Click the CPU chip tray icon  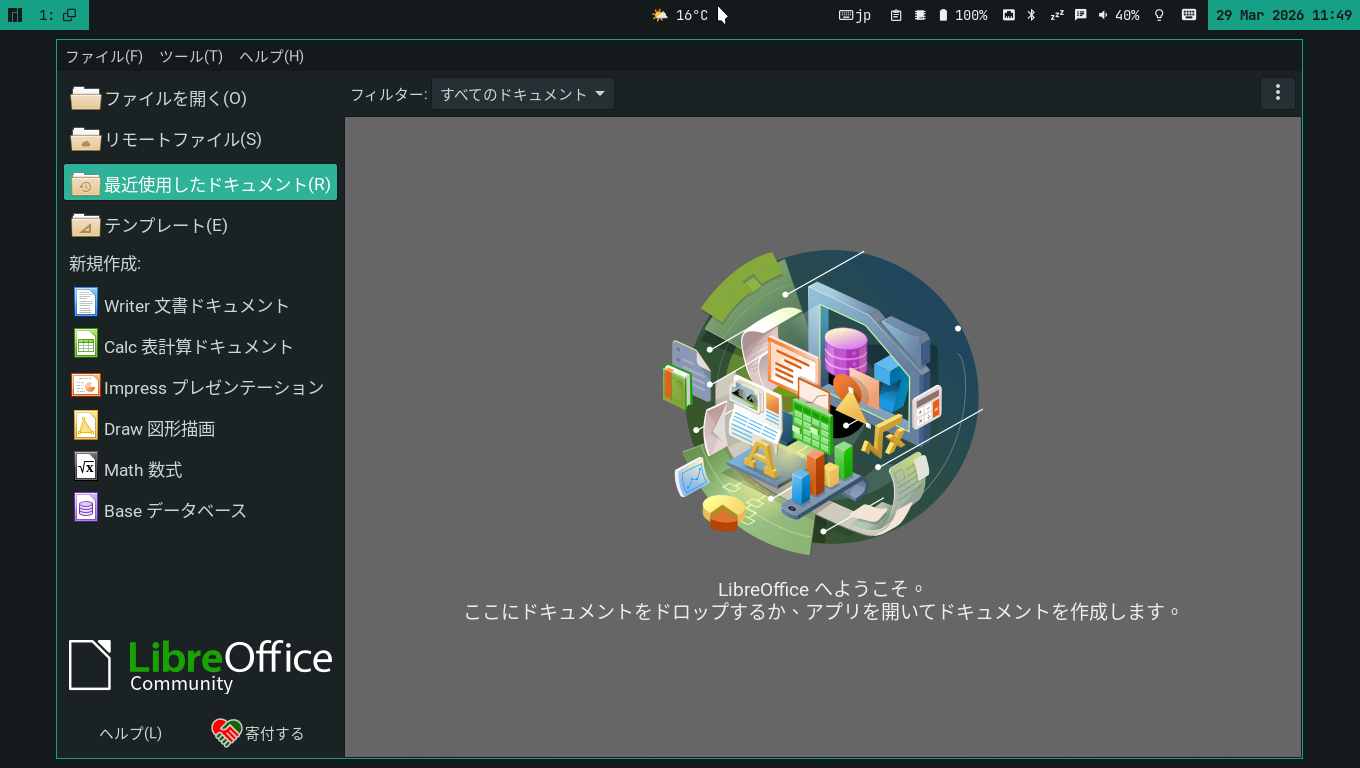pyautogui.click(x=920, y=15)
